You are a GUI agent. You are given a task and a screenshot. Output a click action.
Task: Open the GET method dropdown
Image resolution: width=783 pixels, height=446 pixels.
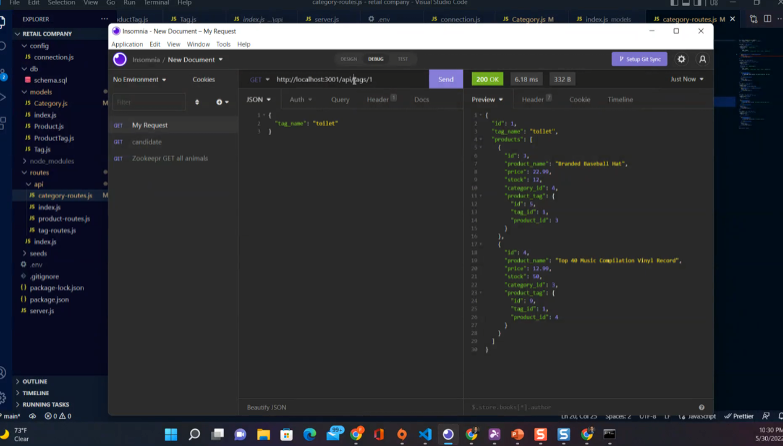coord(260,79)
